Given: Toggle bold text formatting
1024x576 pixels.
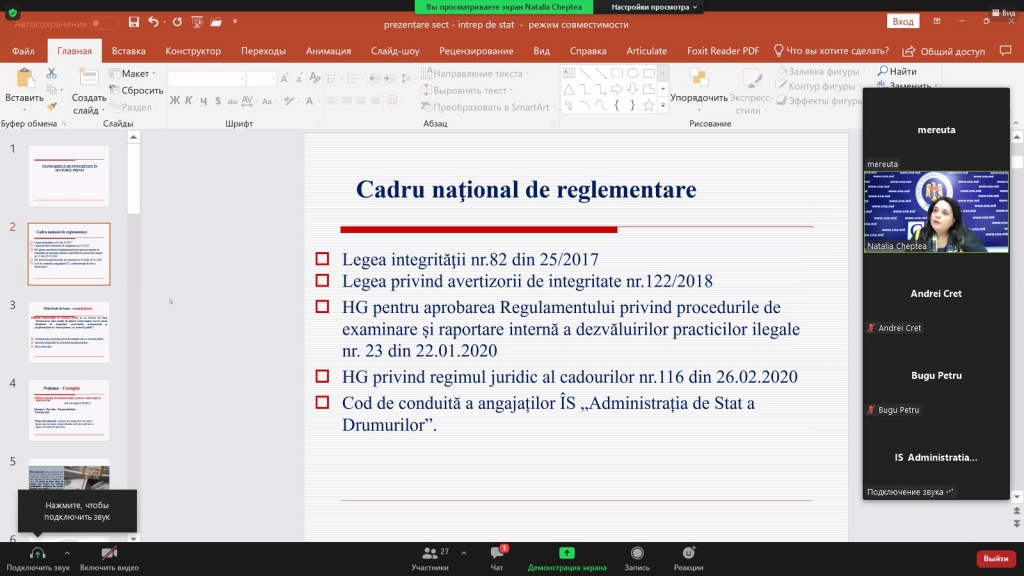Looking at the screenshot, I should 175,100.
